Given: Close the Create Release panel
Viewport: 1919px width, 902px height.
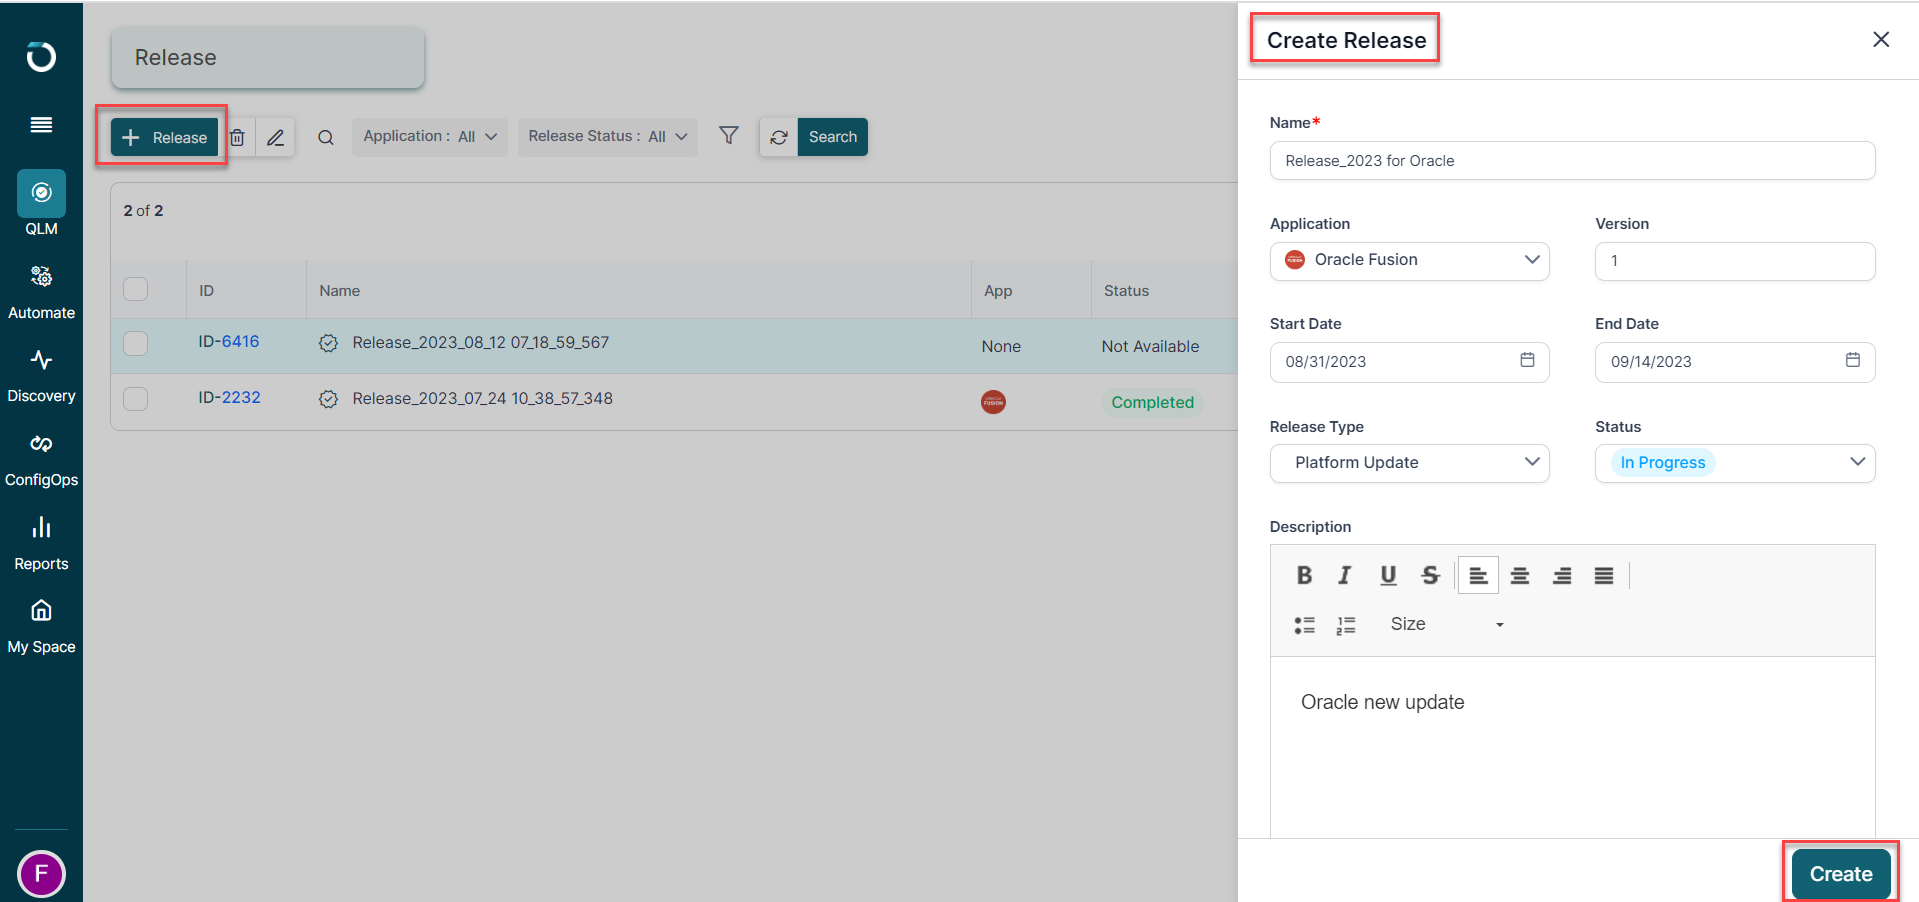Looking at the screenshot, I should point(1881,39).
